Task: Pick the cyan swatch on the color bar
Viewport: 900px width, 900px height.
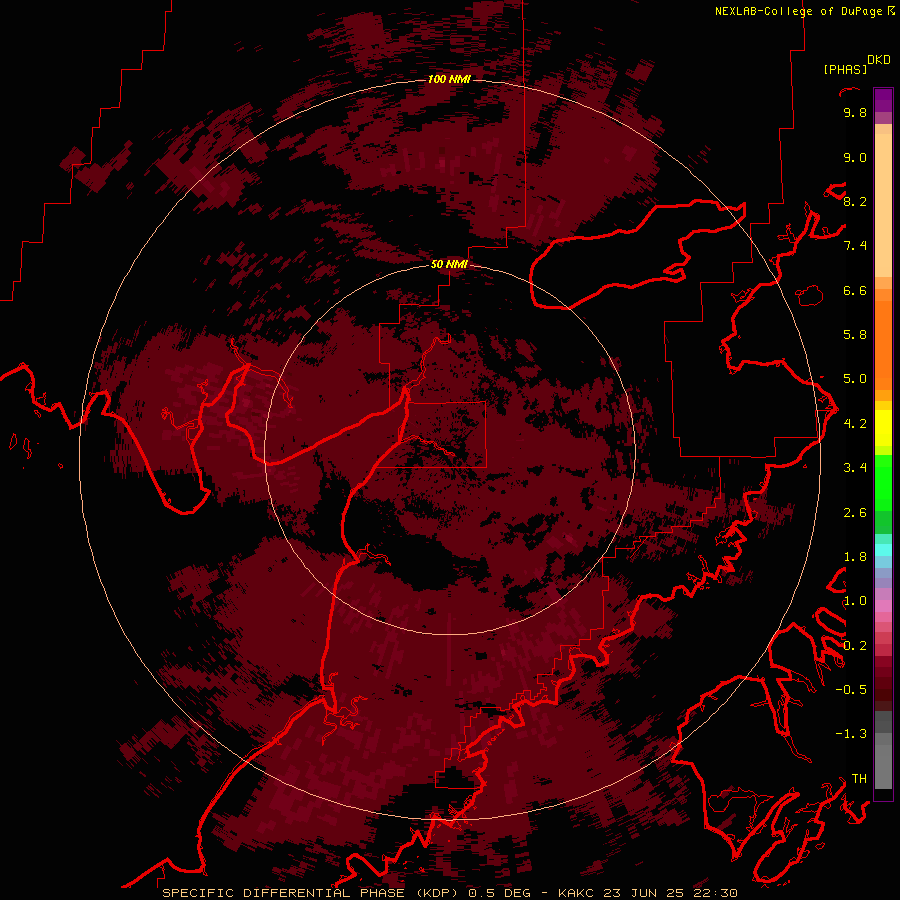Action: tap(883, 550)
